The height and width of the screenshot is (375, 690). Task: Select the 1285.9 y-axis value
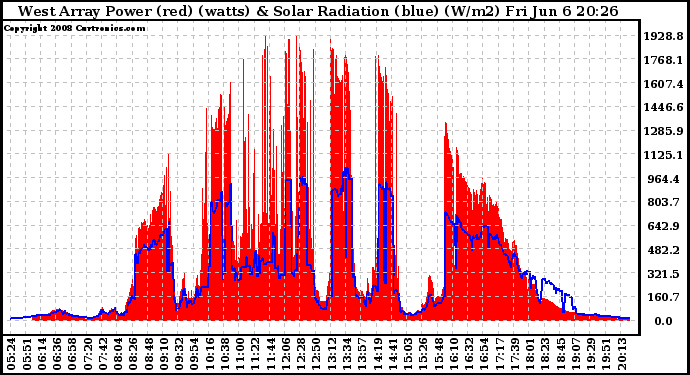[663, 131]
